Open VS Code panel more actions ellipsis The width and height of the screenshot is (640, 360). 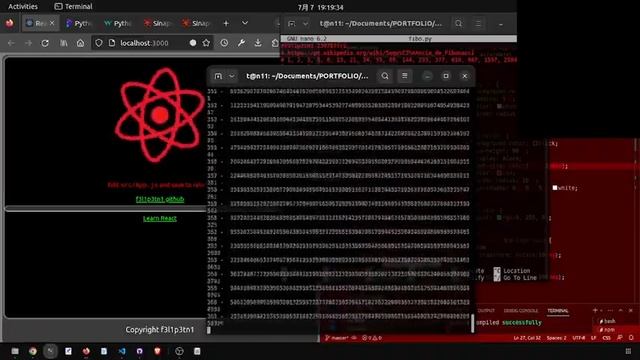pyautogui.click(x=610, y=311)
